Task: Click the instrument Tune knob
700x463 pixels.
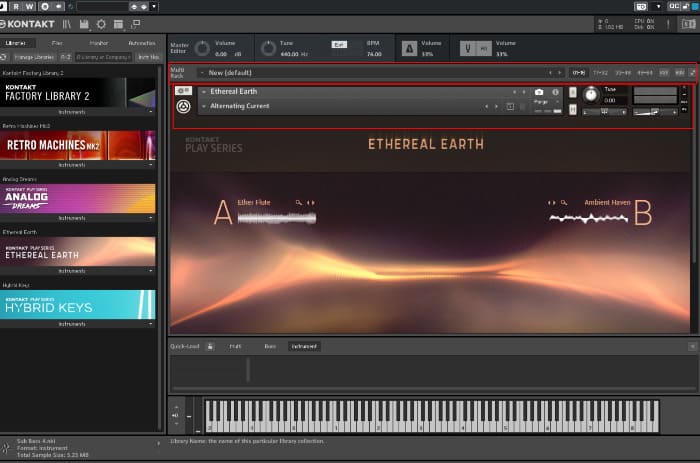Action: point(591,95)
